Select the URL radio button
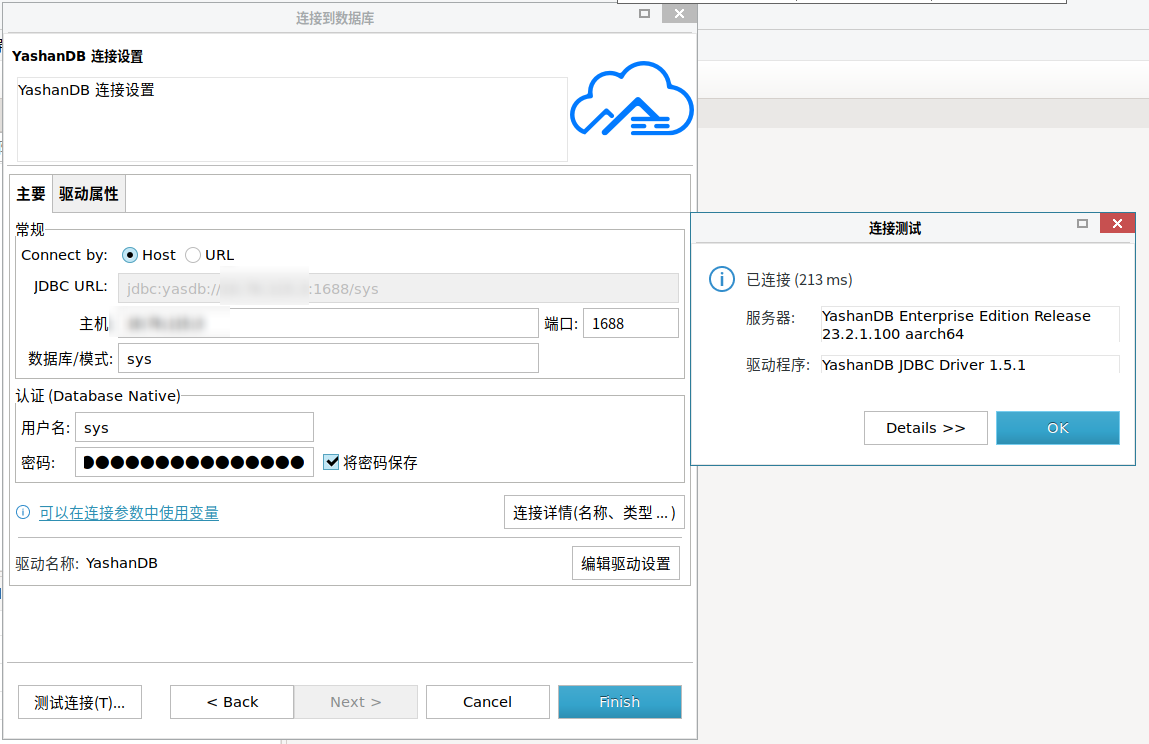 tap(193, 255)
